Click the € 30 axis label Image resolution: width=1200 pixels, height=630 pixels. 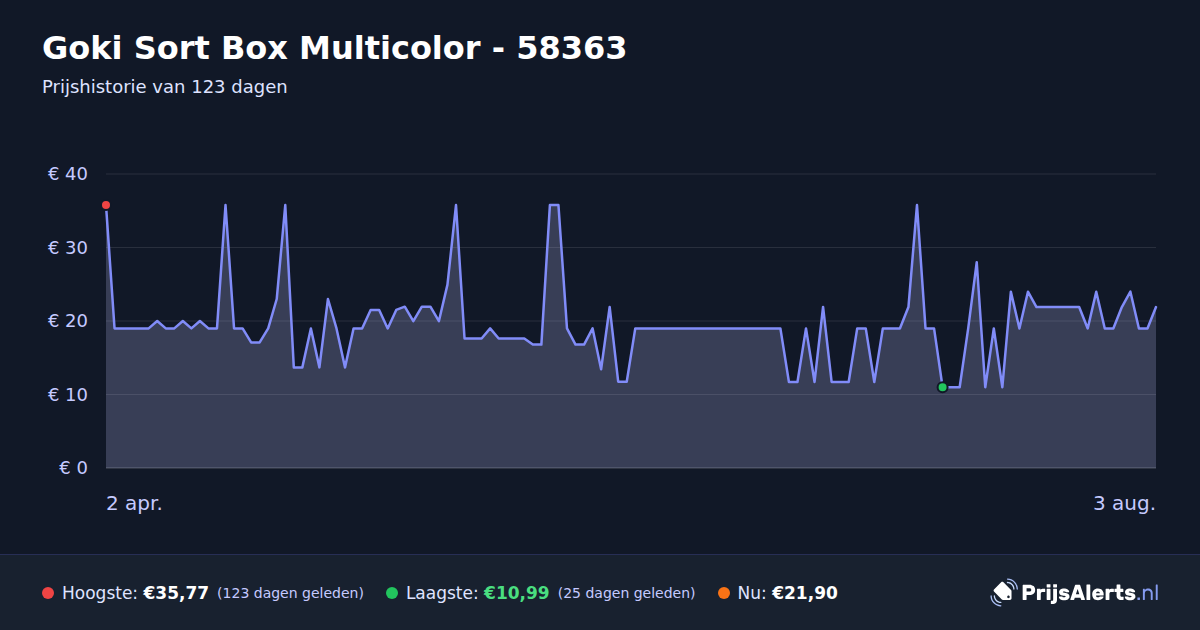[x=68, y=248]
